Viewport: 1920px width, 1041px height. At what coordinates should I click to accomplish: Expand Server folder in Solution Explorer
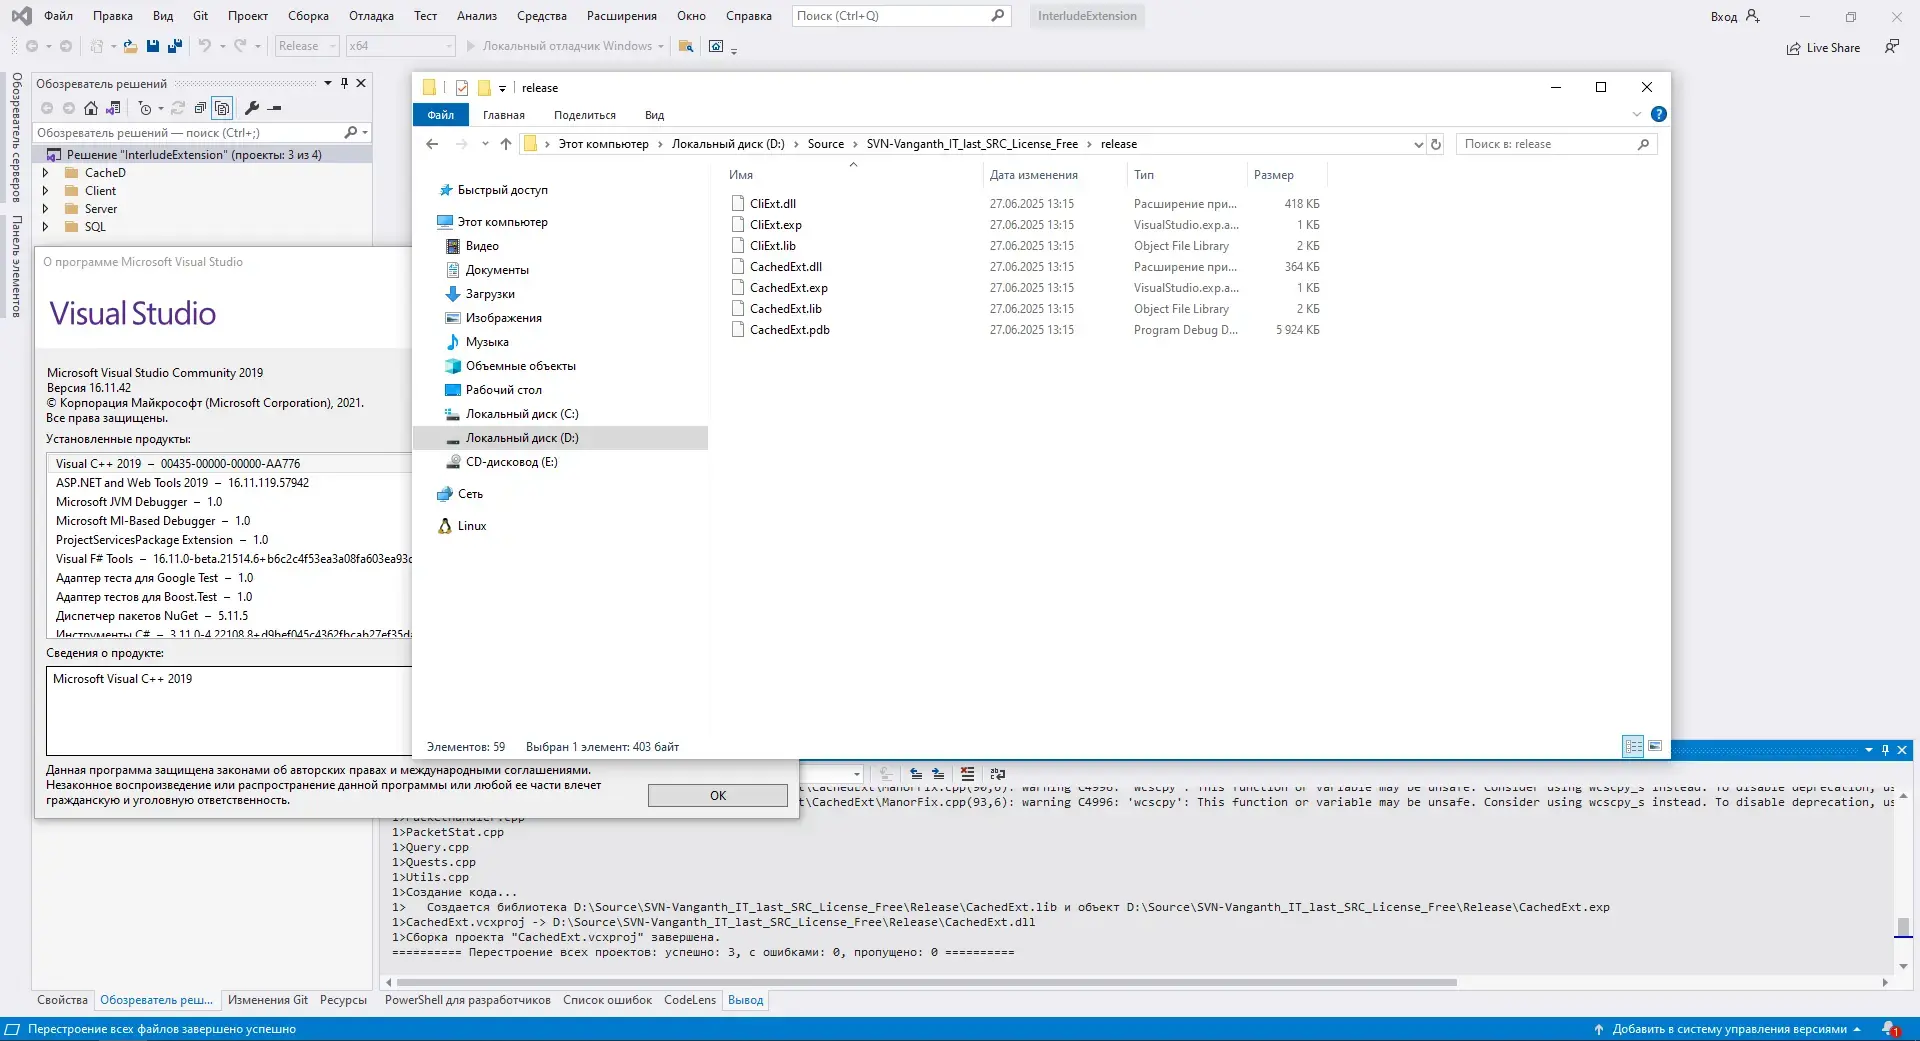45,209
